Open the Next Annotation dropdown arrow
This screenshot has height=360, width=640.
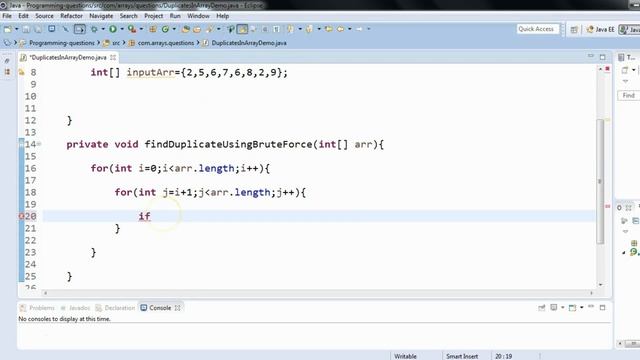[300, 29]
